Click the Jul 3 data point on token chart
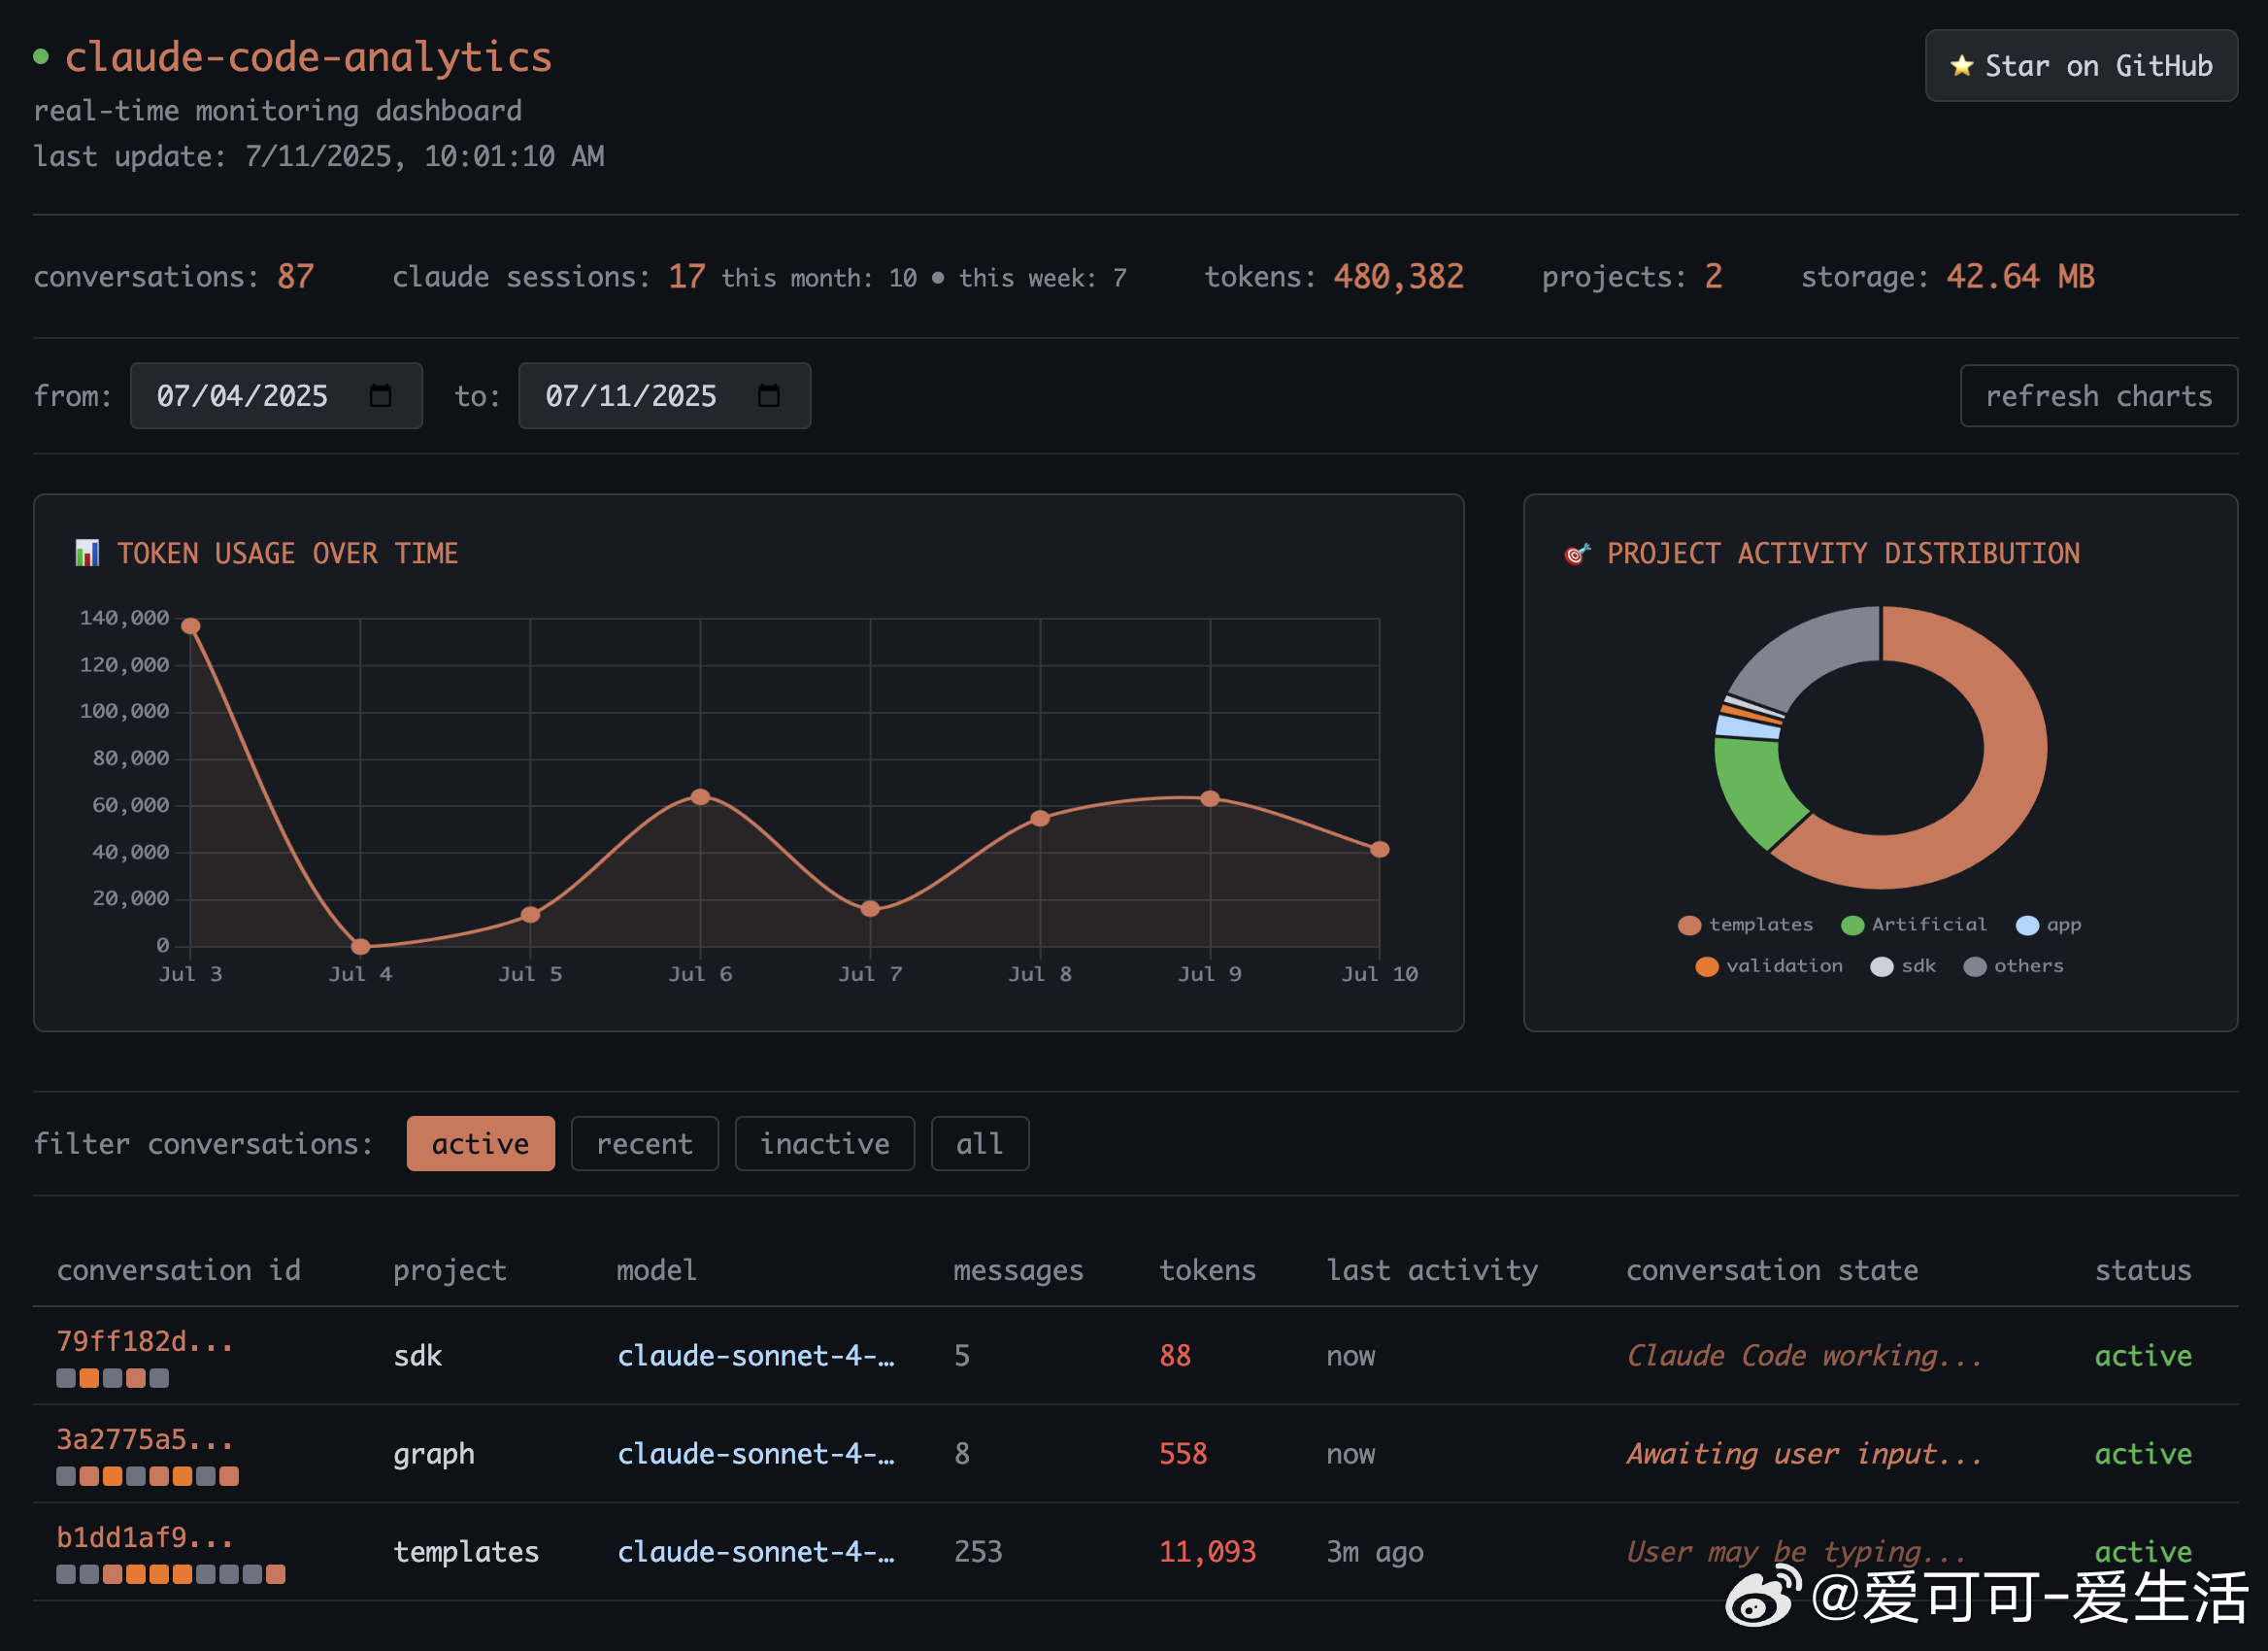 pyautogui.click(x=191, y=626)
